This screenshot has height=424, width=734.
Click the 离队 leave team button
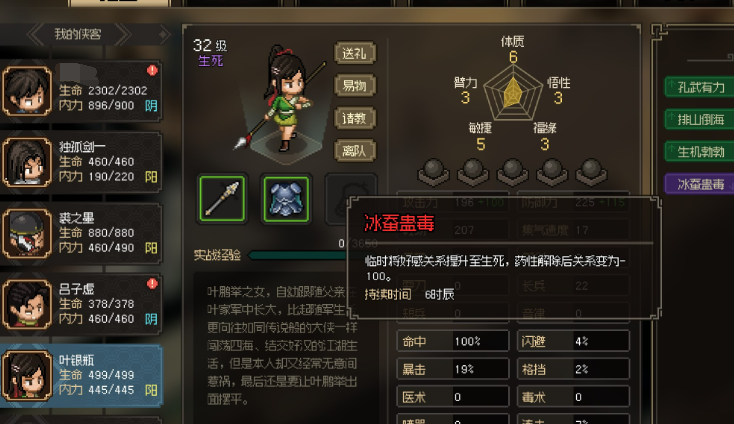355,151
